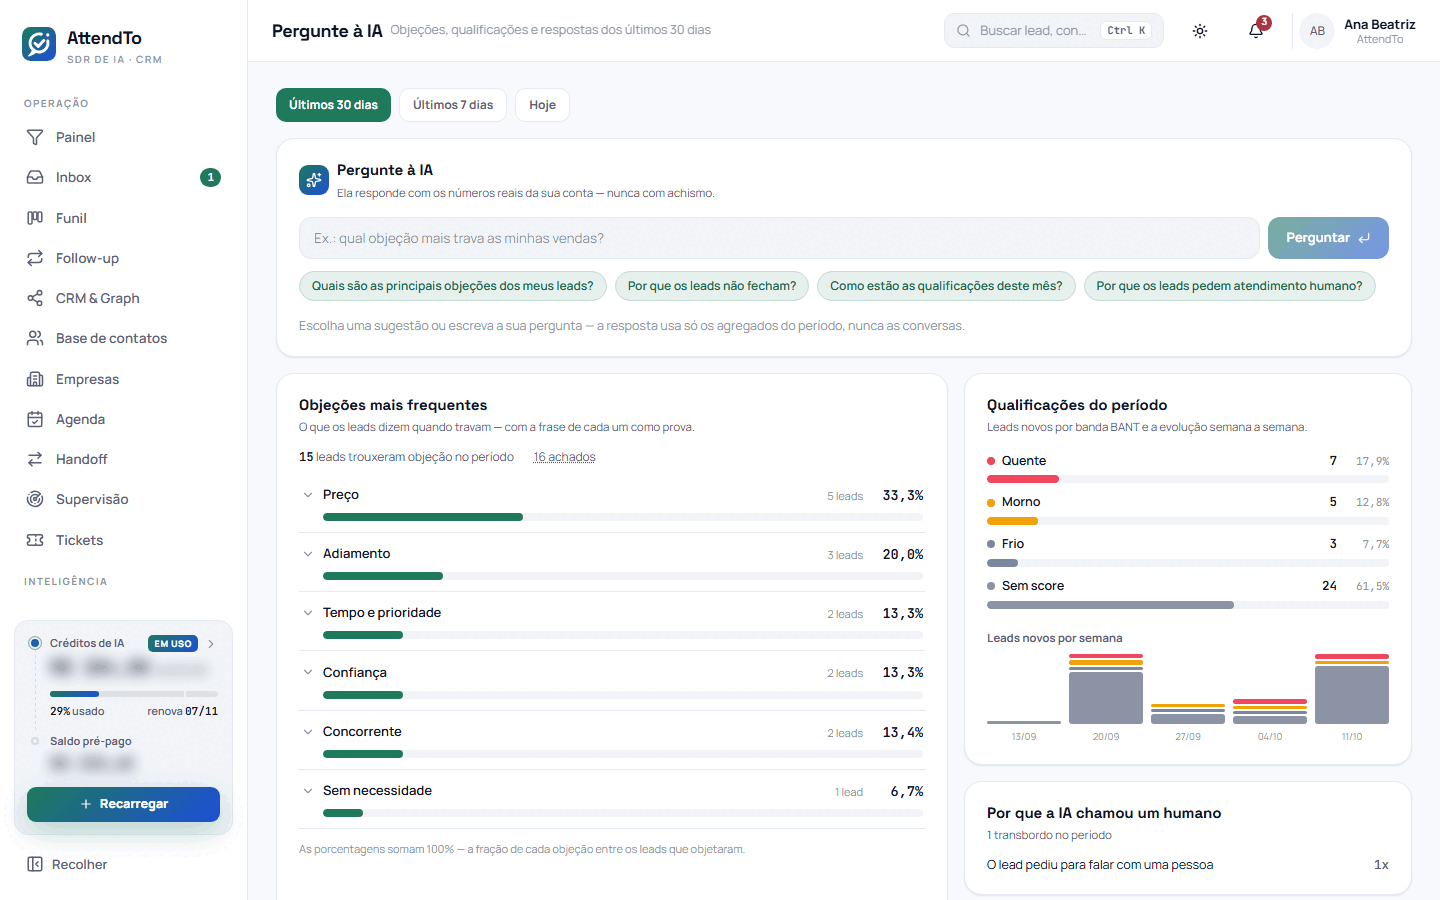Open the Inbox tray icon

pyautogui.click(x=35, y=177)
